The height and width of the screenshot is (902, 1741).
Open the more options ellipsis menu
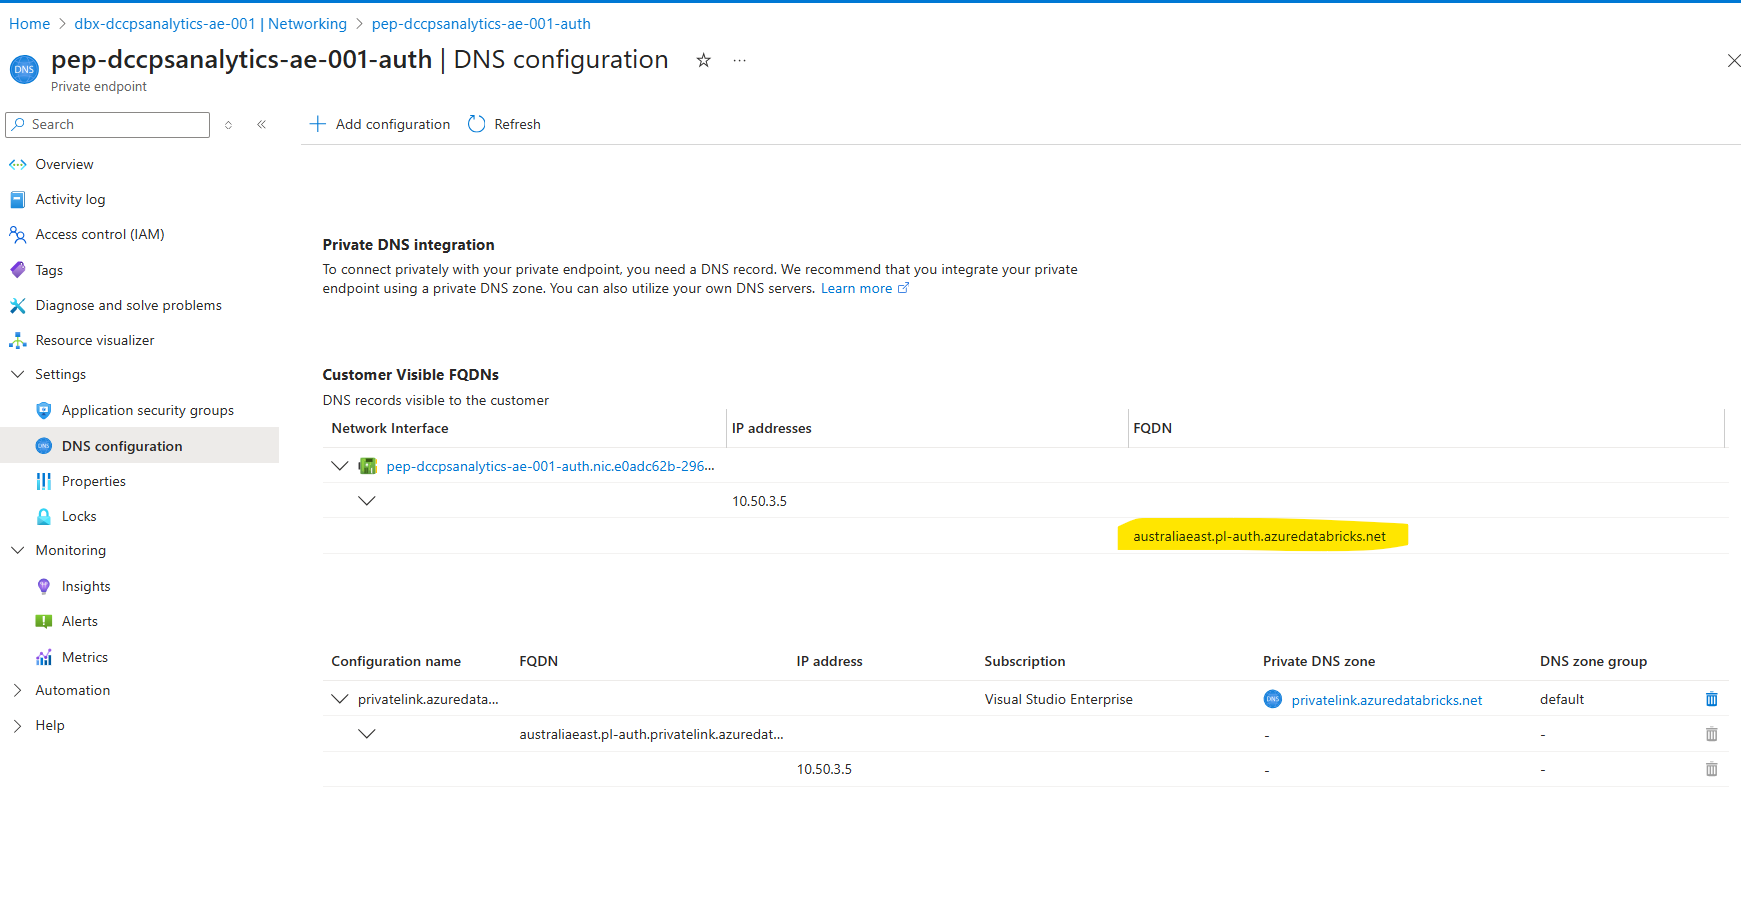tap(739, 60)
